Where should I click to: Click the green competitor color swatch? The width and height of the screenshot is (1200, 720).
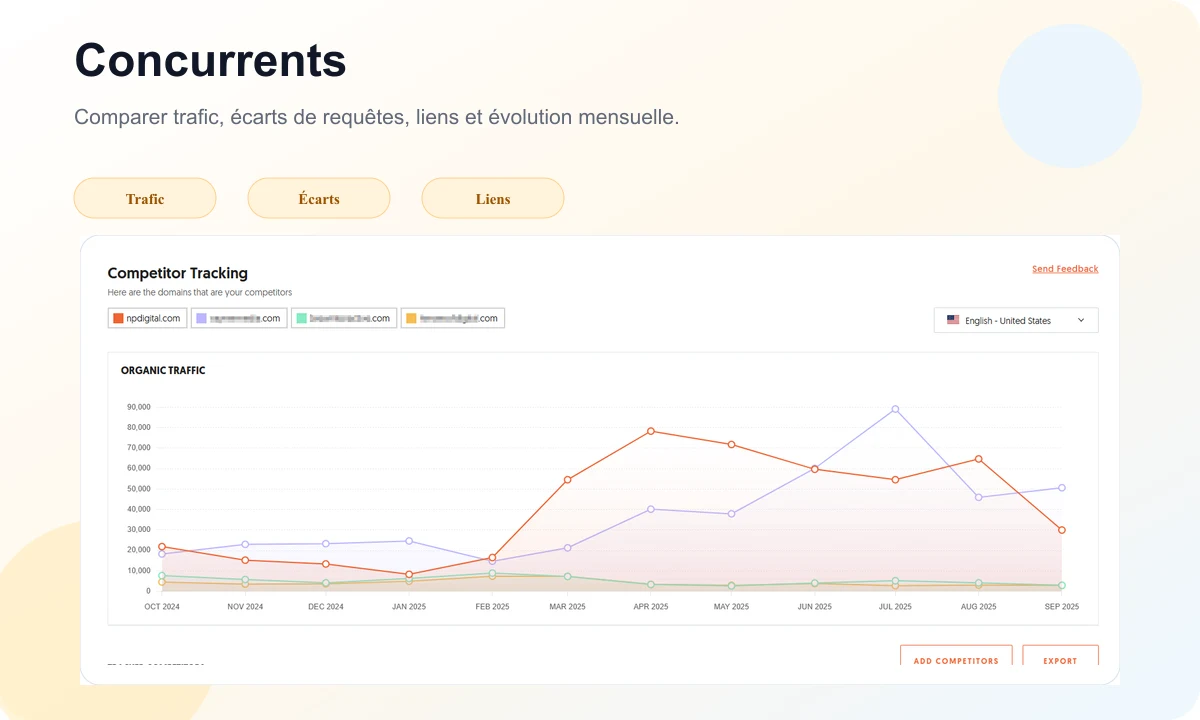point(301,318)
